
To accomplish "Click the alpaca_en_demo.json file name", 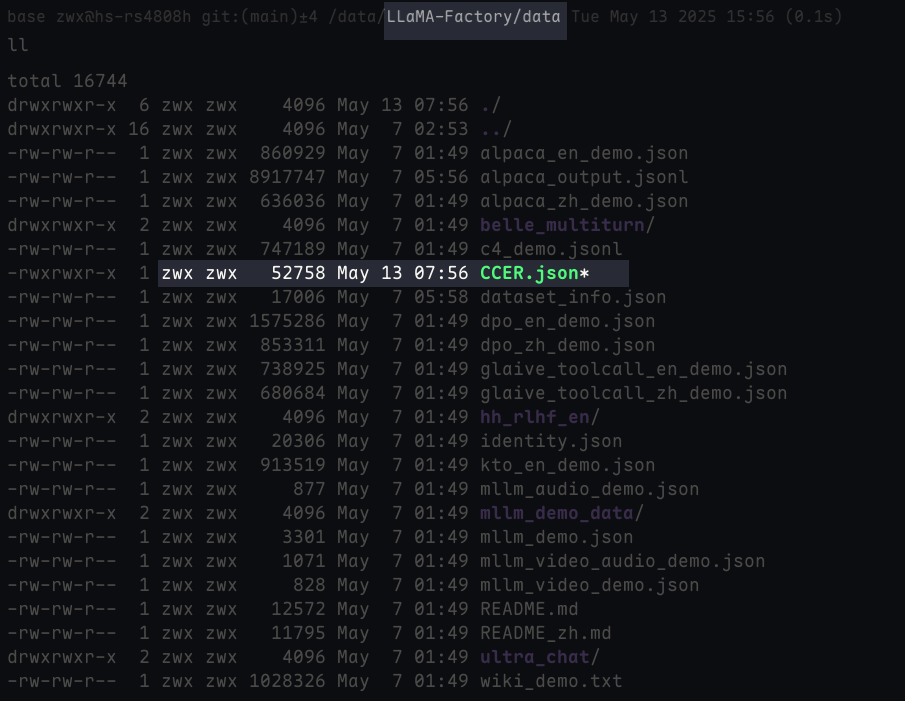I will click(x=584, y=153).
